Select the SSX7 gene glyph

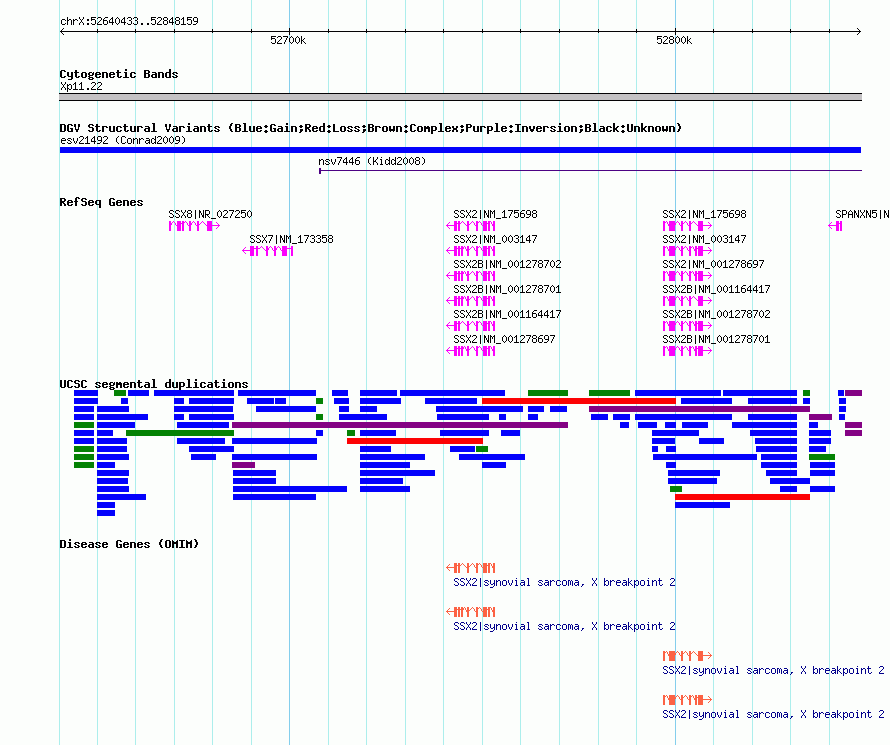267,251
